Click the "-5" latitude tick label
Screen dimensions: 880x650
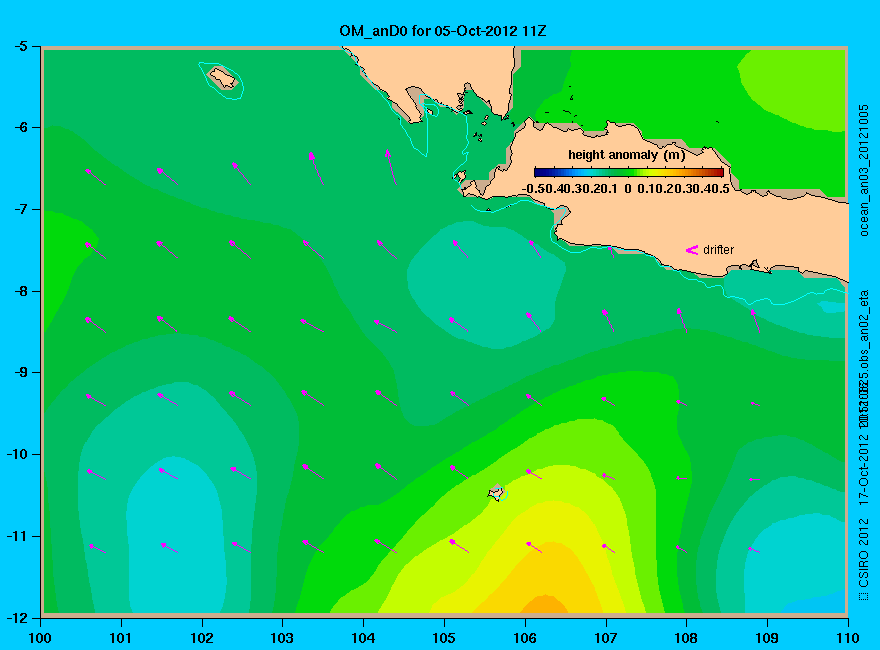pyautogui.click(x=20, y=47)
